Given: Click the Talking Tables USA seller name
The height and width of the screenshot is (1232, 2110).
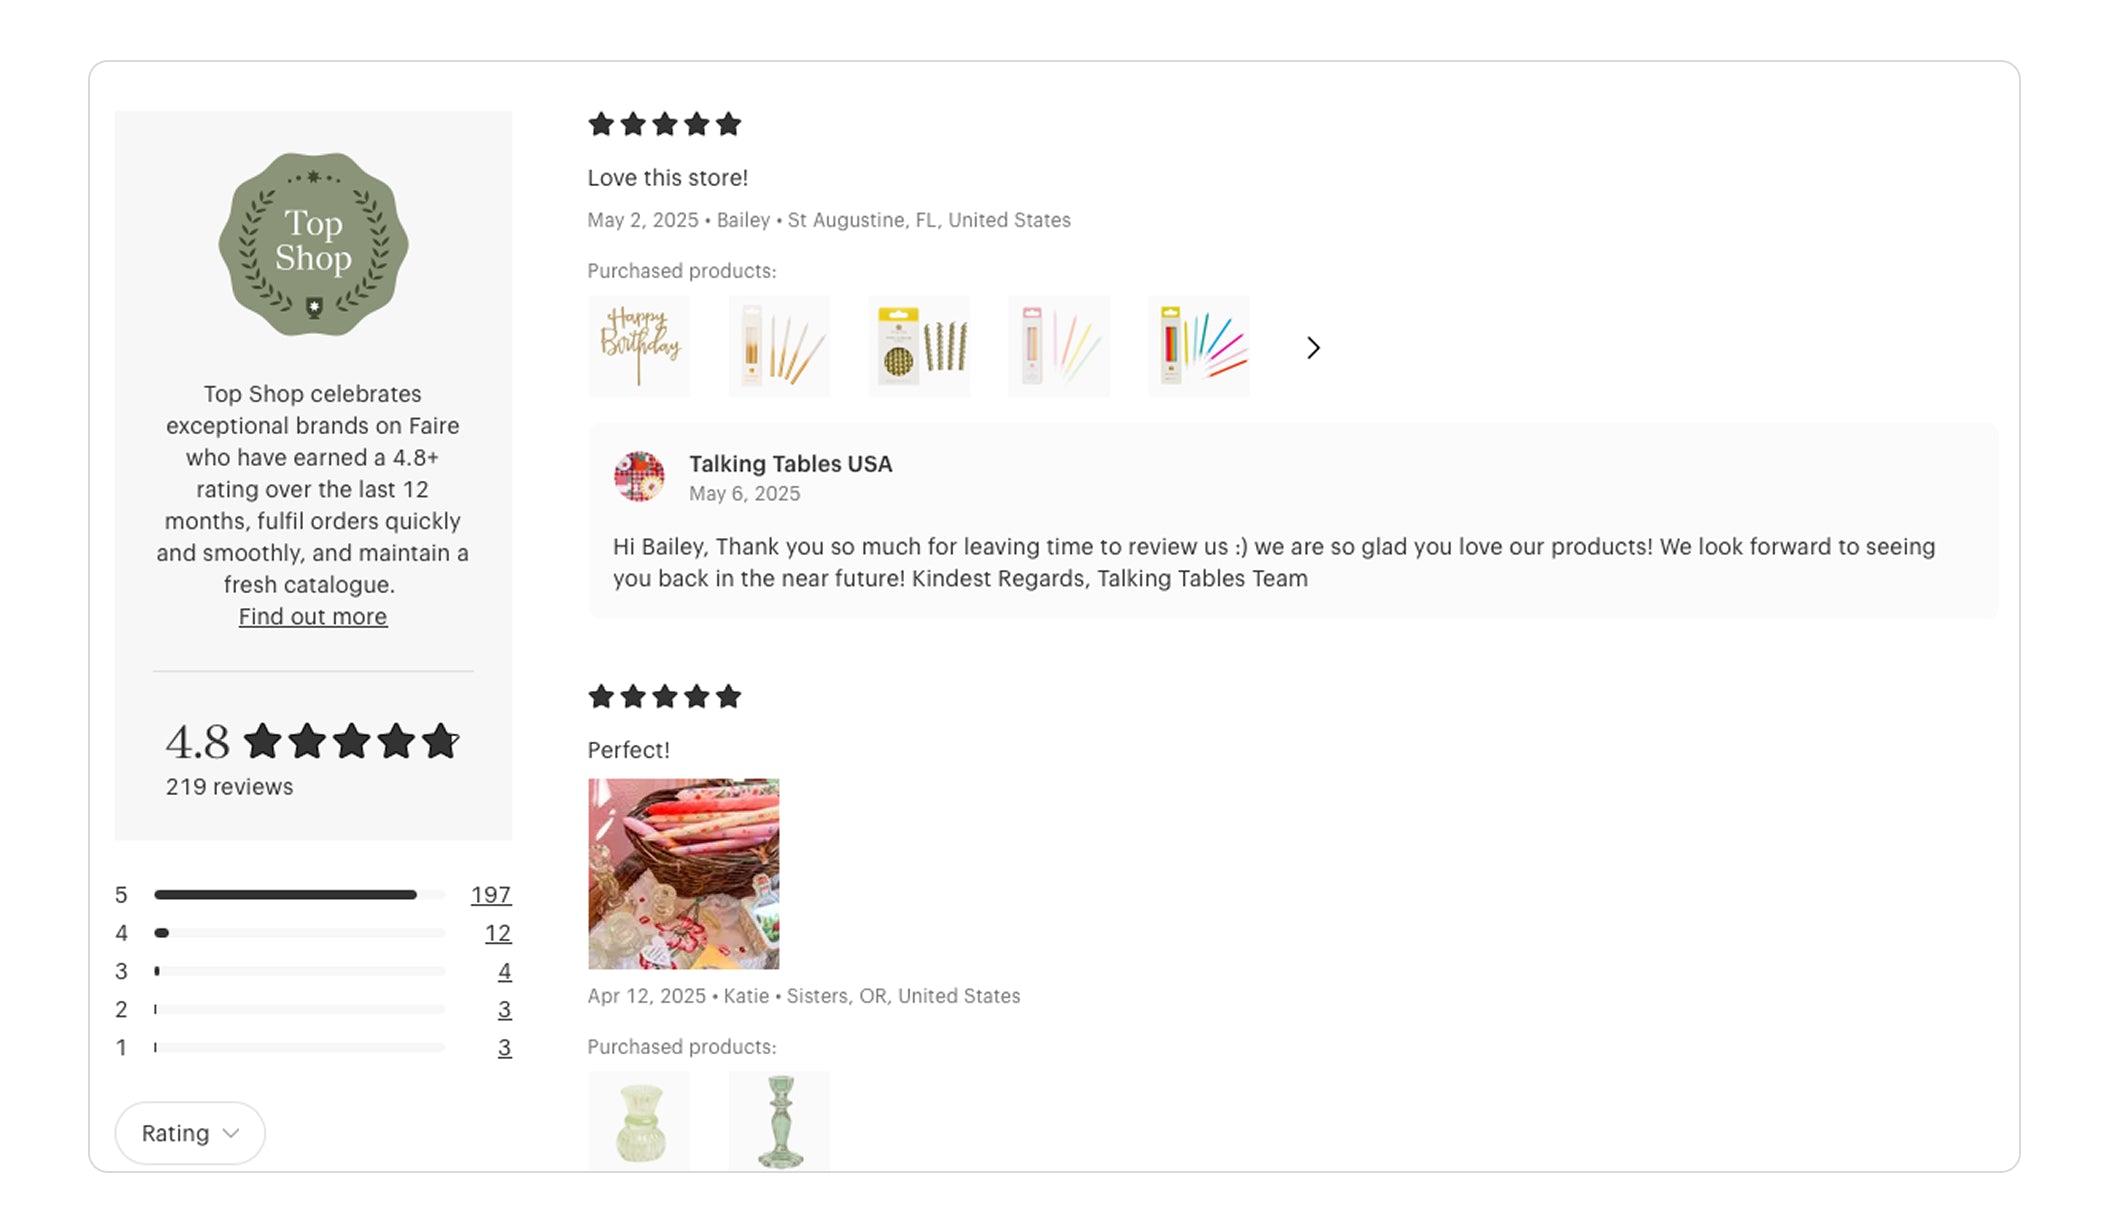Looking at the screenshot, I should [790, 464].
